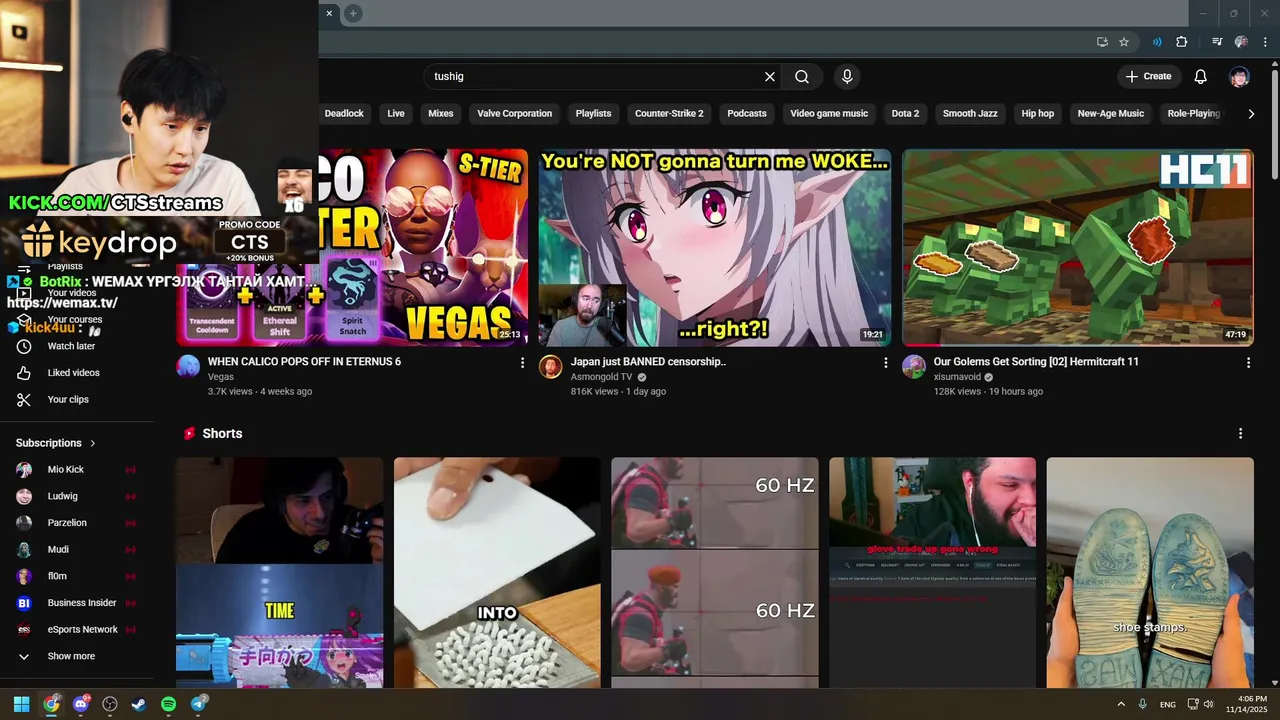Open Steam from the taskbar

(139, 704)
